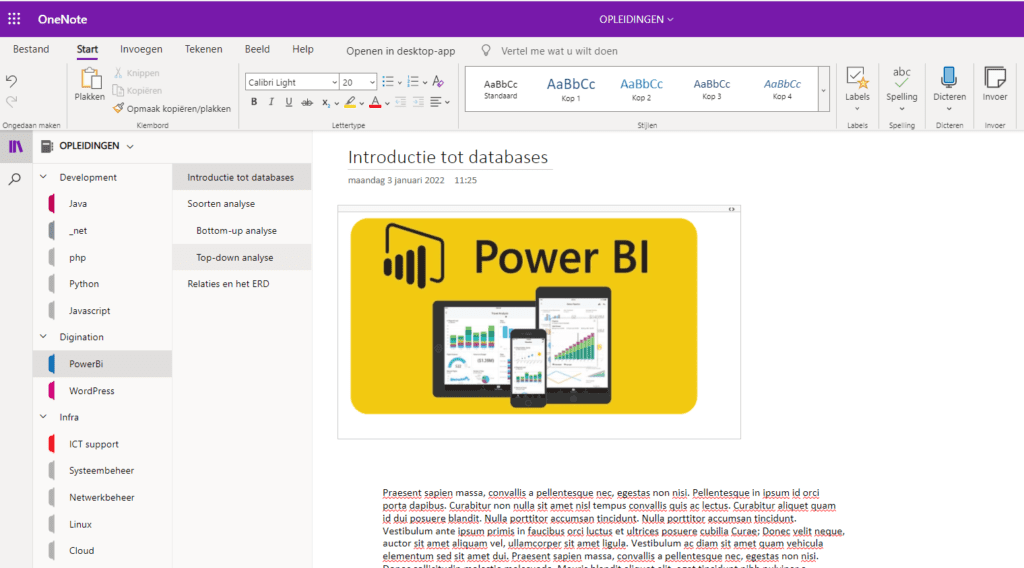This screenshot has width=1024, height=568.
Task: Click the numbered list icon
Action: 413,82
